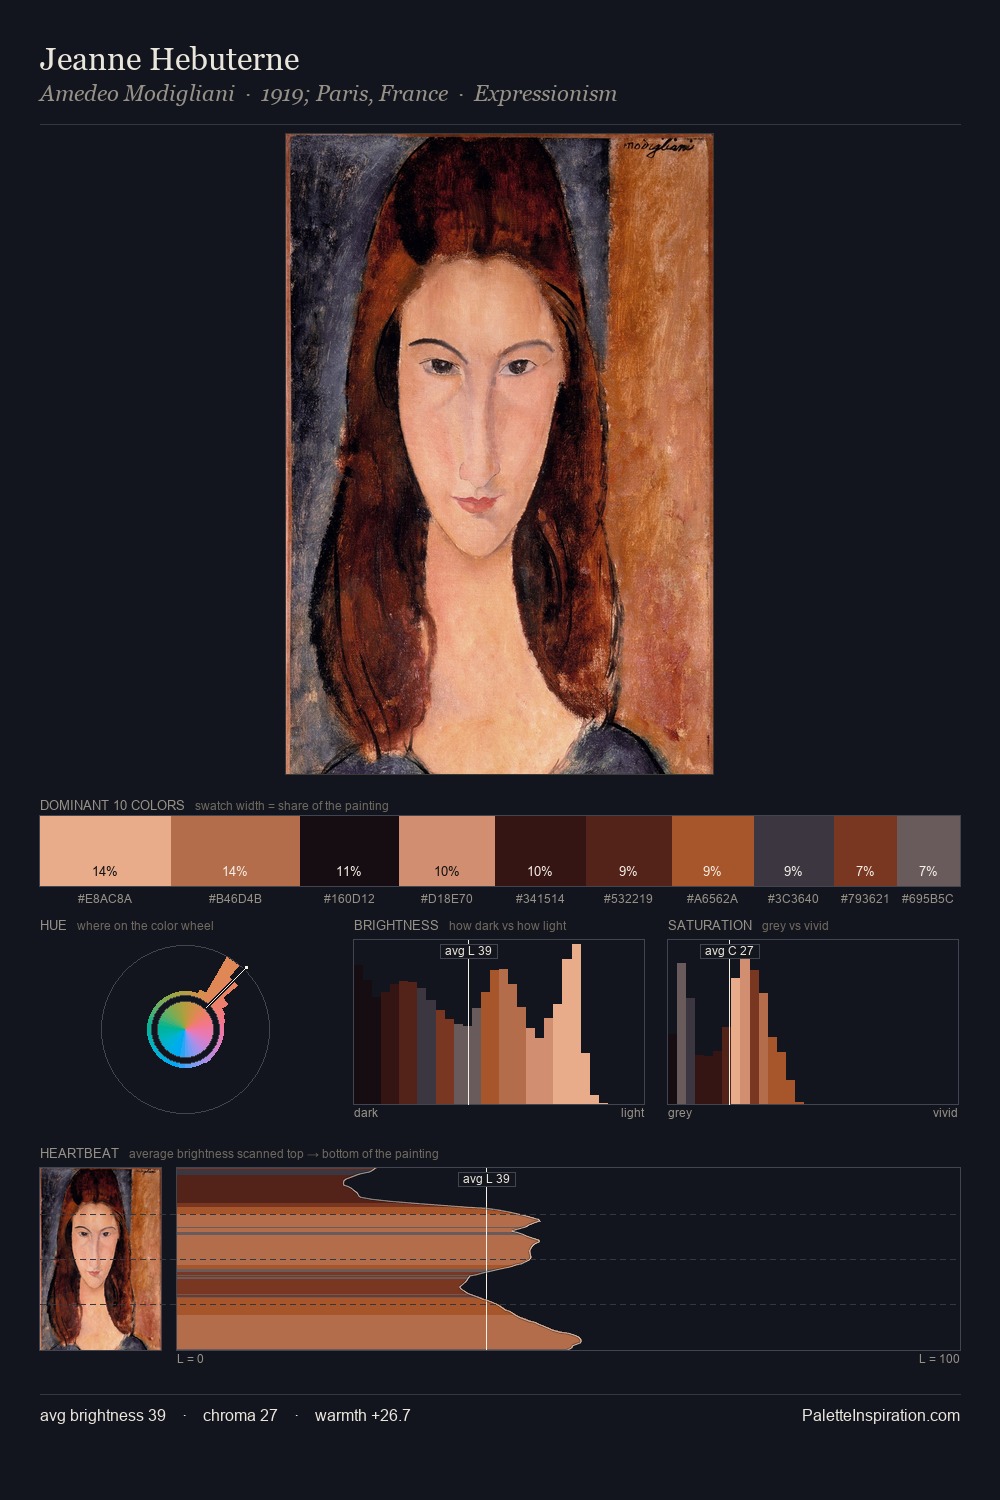The image size is (1000, 1500).
Task: Click the main Jeanne Hebuterne painting image
Action: [x=499, y=454]
